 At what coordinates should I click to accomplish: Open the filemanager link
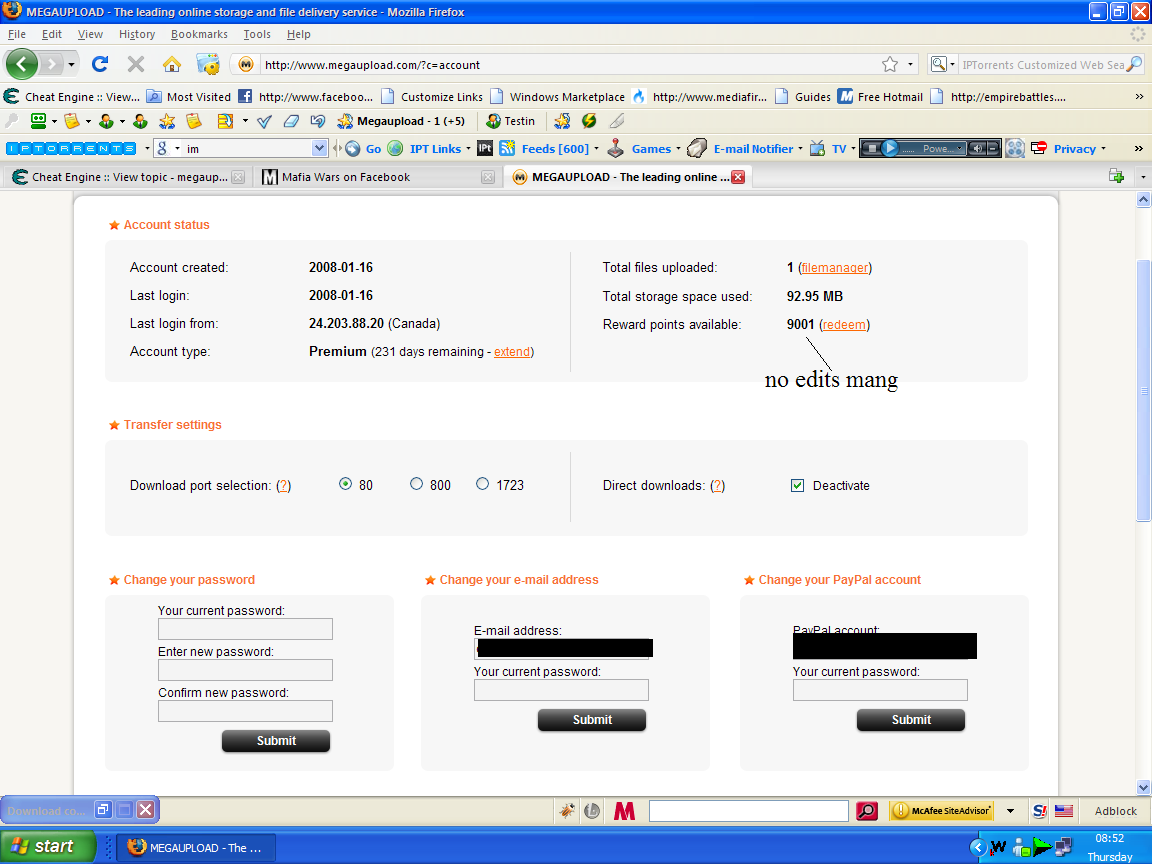point(835,268)
